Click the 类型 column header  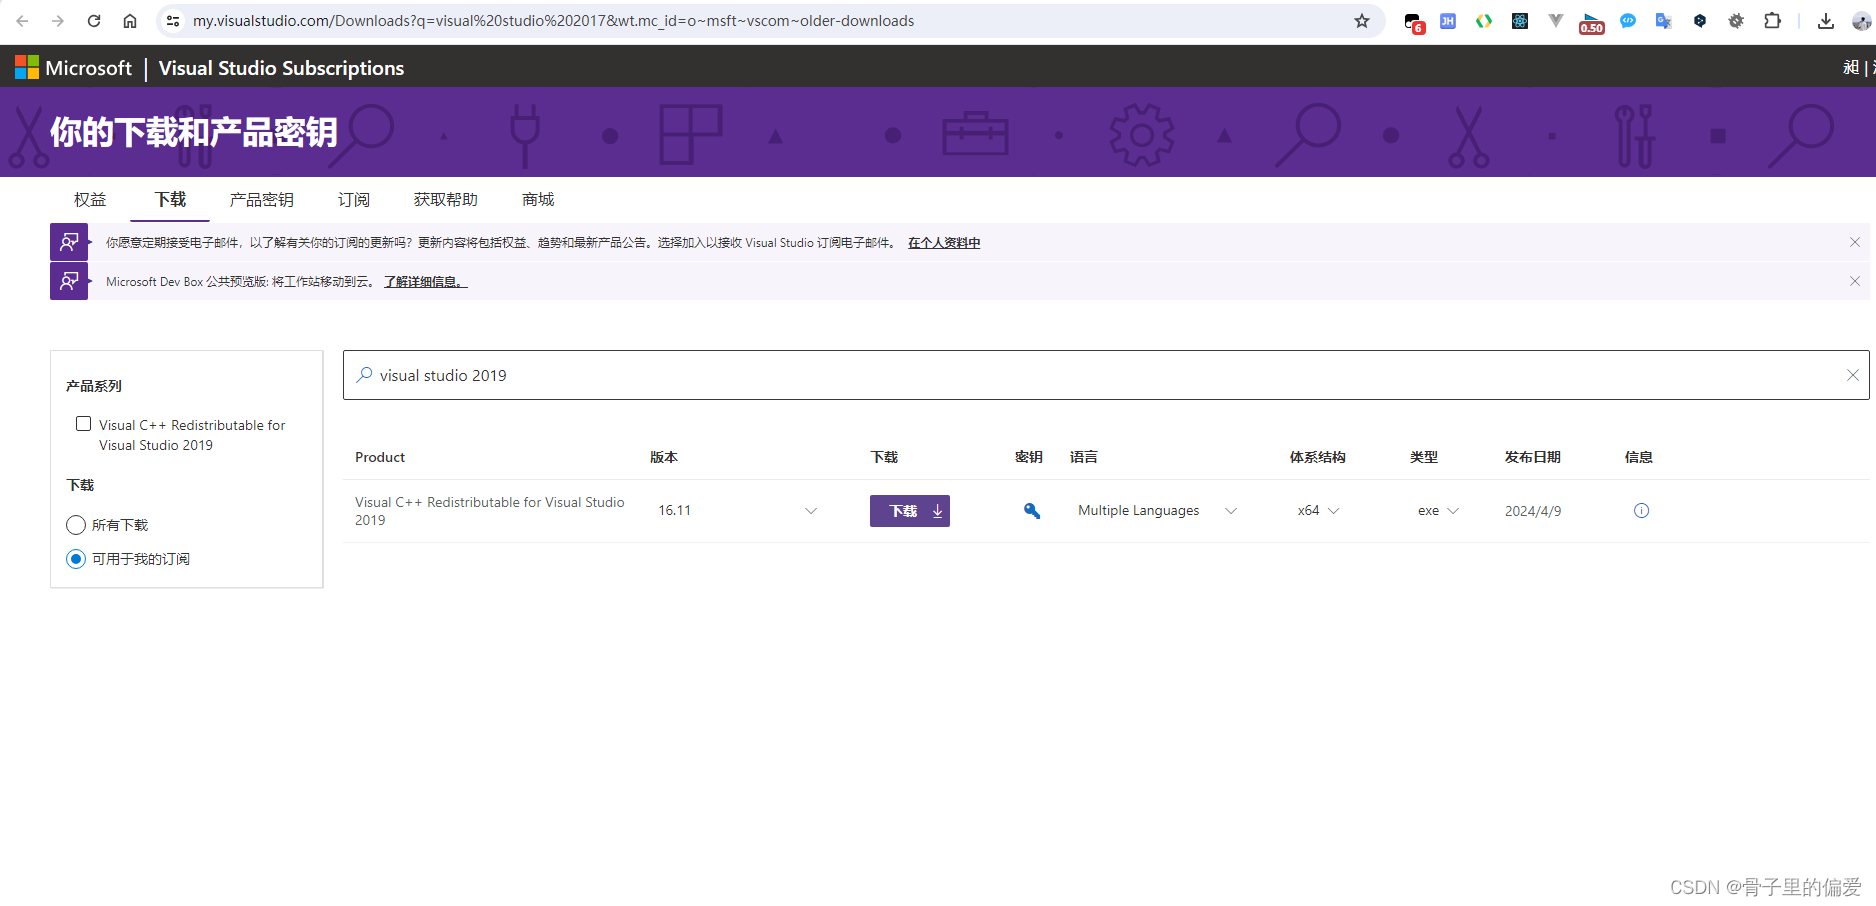(x=1424, y=457)
